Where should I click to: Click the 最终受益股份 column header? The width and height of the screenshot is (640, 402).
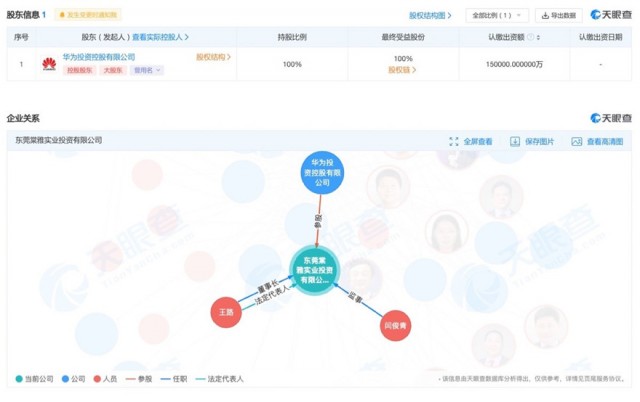click(x=403, y=37)
